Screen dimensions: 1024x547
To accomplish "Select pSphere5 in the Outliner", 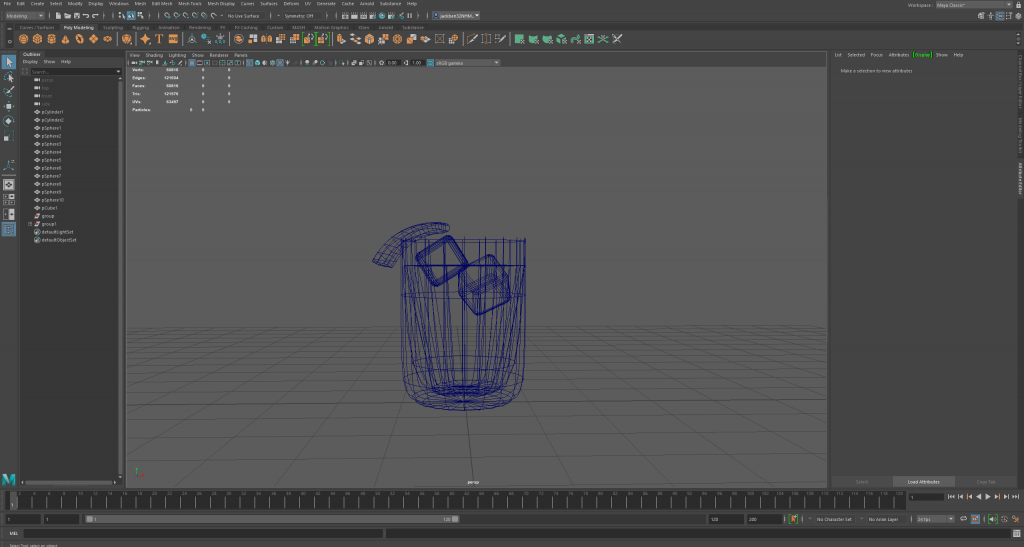I will coord(52,160).
